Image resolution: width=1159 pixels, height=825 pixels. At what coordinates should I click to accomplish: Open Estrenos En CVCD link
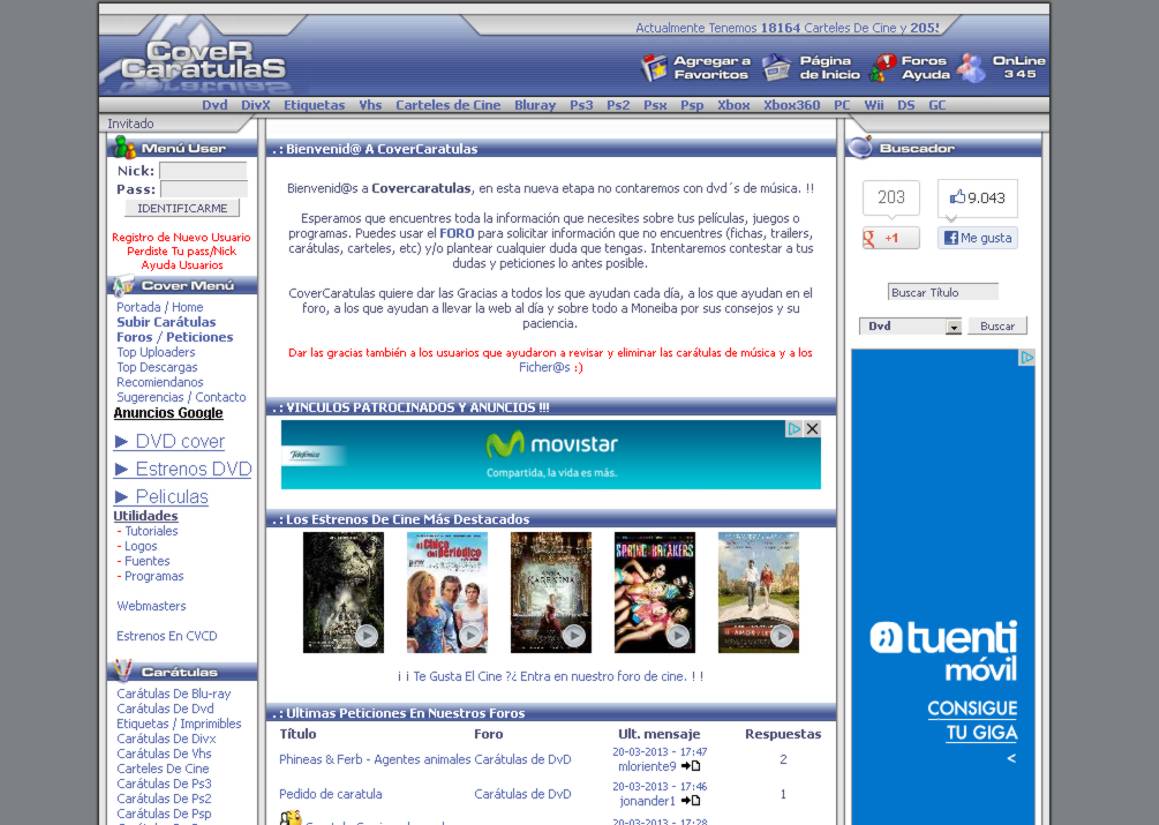167,636
